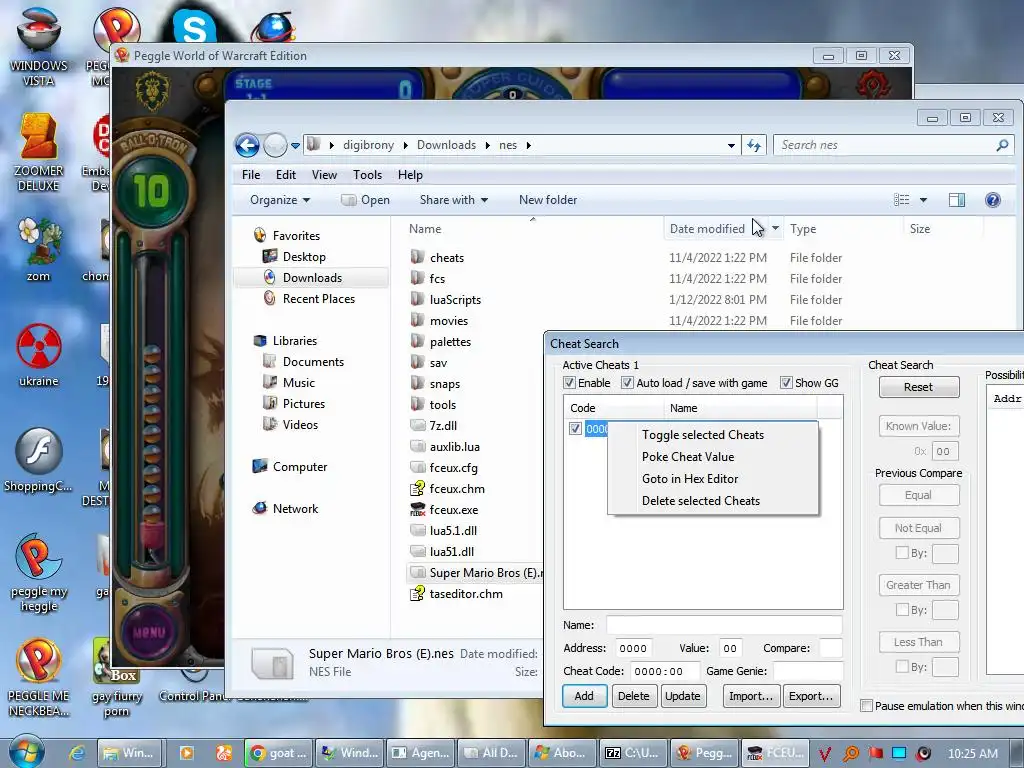Click the Peggle MENU round button
The image size is (1024, 768).
point(149,632)
